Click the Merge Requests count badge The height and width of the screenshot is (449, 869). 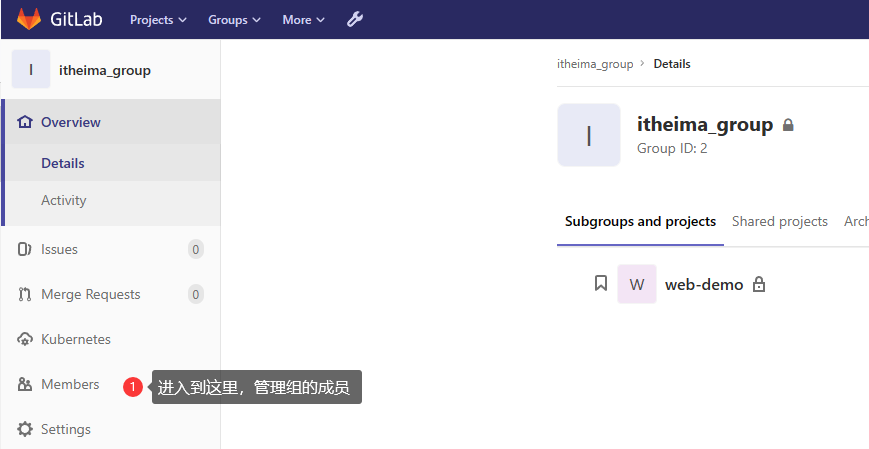point(196,294)
